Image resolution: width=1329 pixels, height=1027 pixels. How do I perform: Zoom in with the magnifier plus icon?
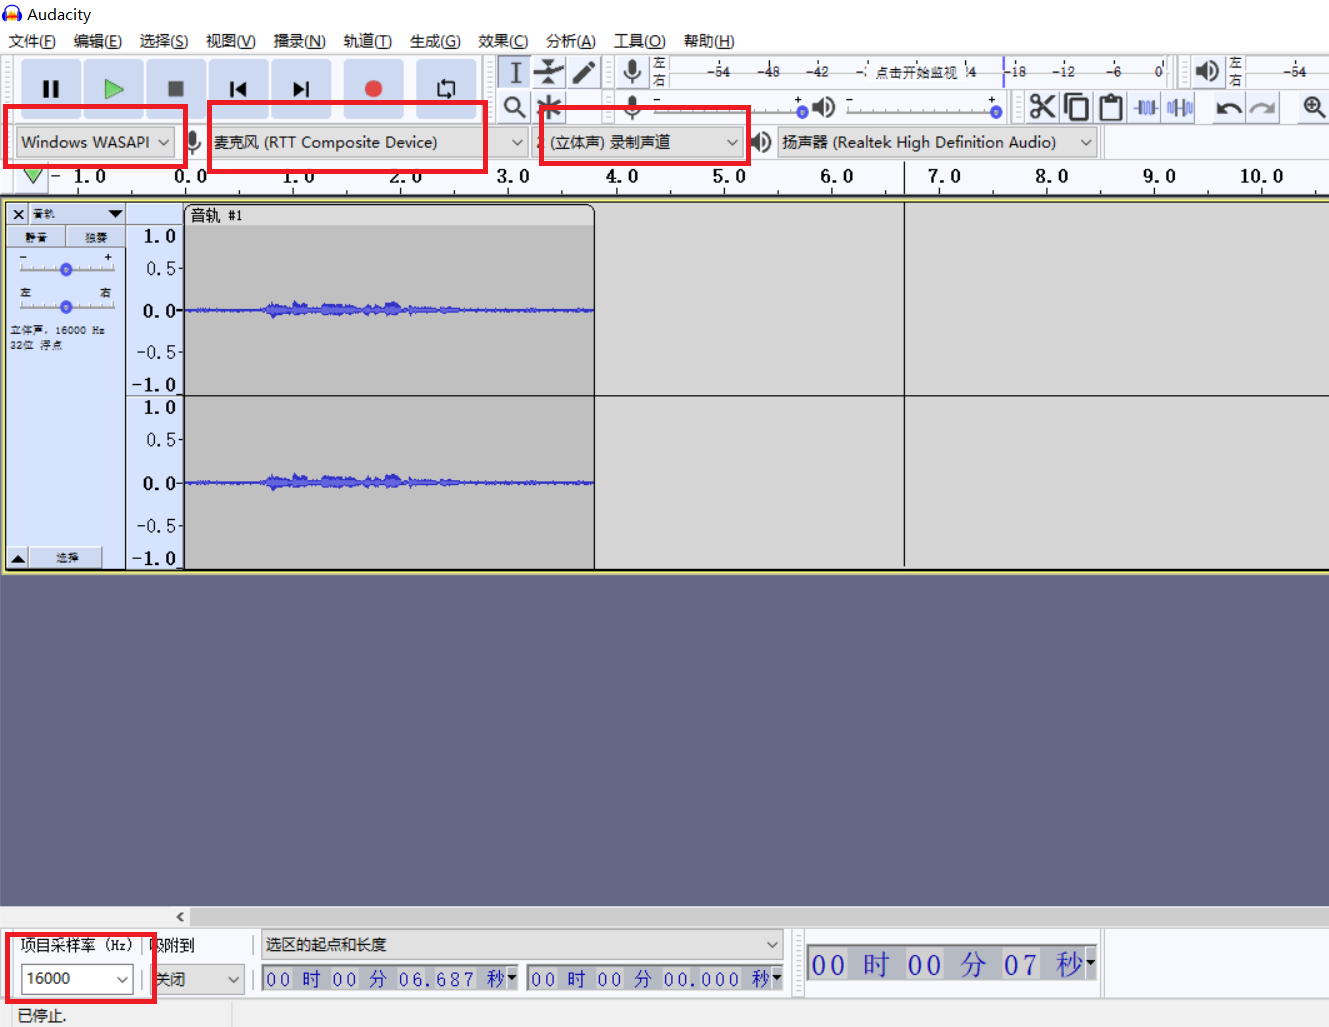coord(1313,107)
